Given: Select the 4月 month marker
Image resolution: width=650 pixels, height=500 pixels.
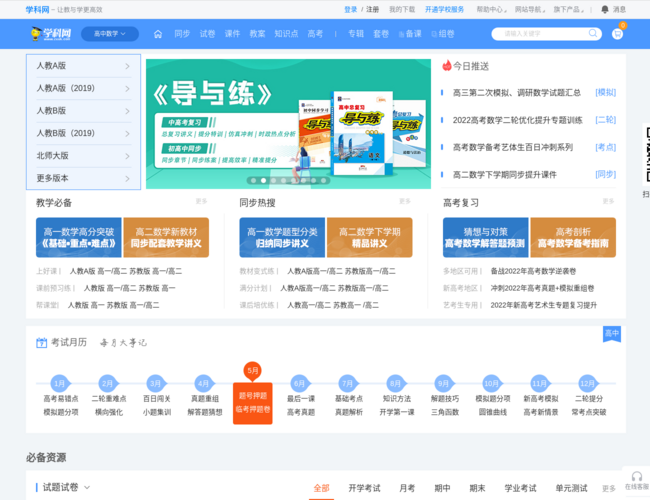Looking at the screenshot, I should [x=204, y=383].
